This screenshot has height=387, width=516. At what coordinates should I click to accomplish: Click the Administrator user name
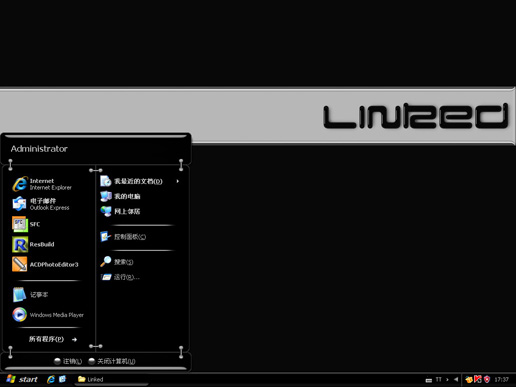(x=39, y=149)
